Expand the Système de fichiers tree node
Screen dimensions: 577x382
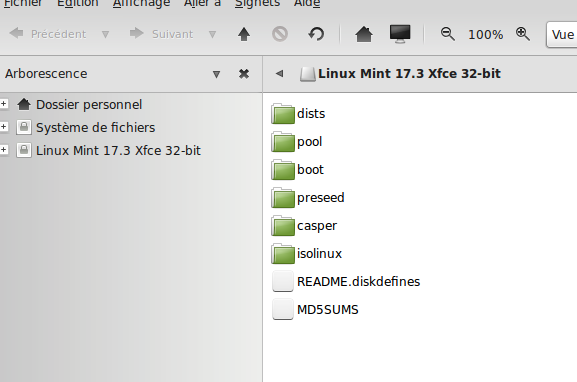tap(4, 127)
